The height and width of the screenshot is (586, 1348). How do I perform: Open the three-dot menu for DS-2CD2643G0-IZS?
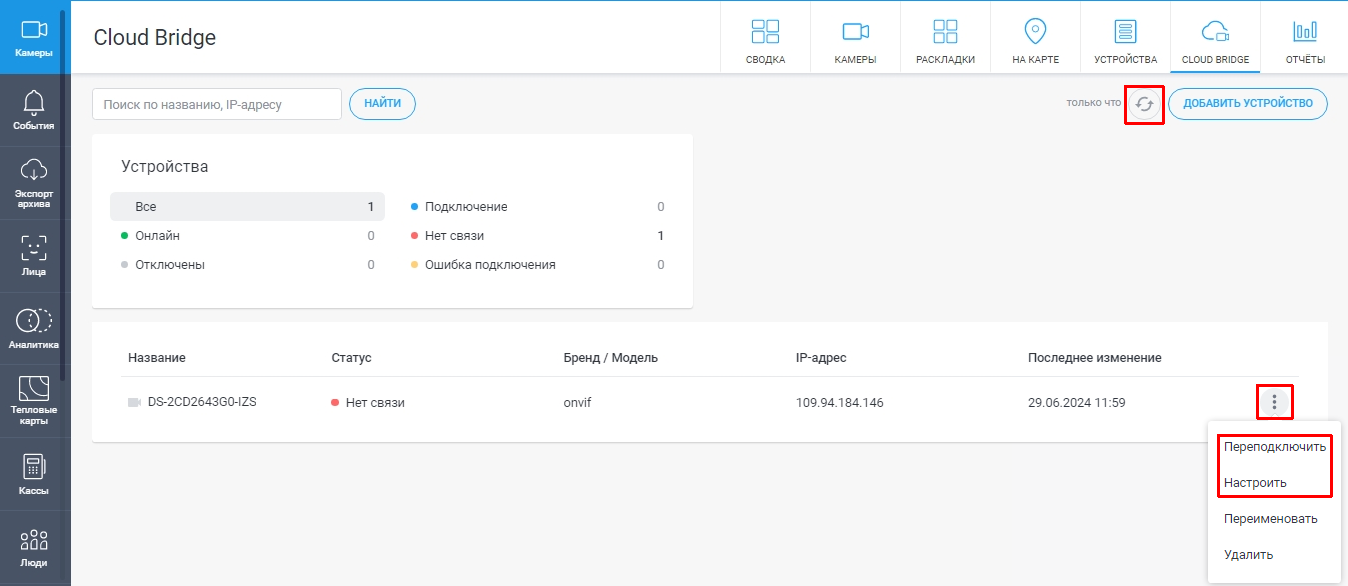click(1274, 402)
